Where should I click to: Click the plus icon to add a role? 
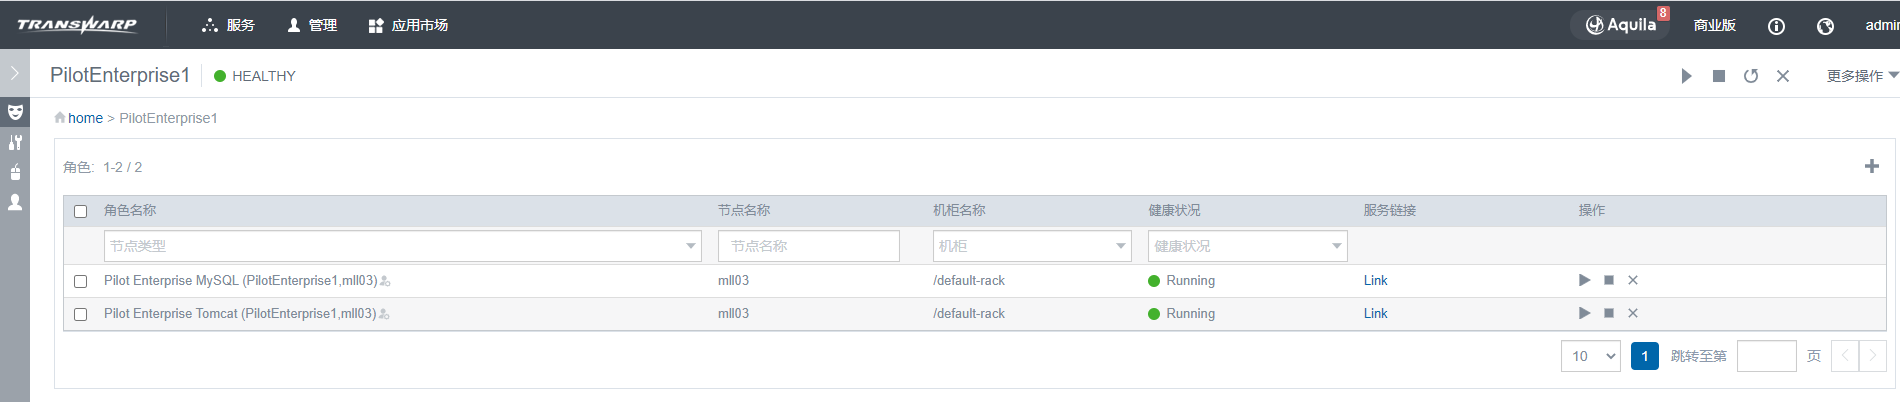(1872, 166)
